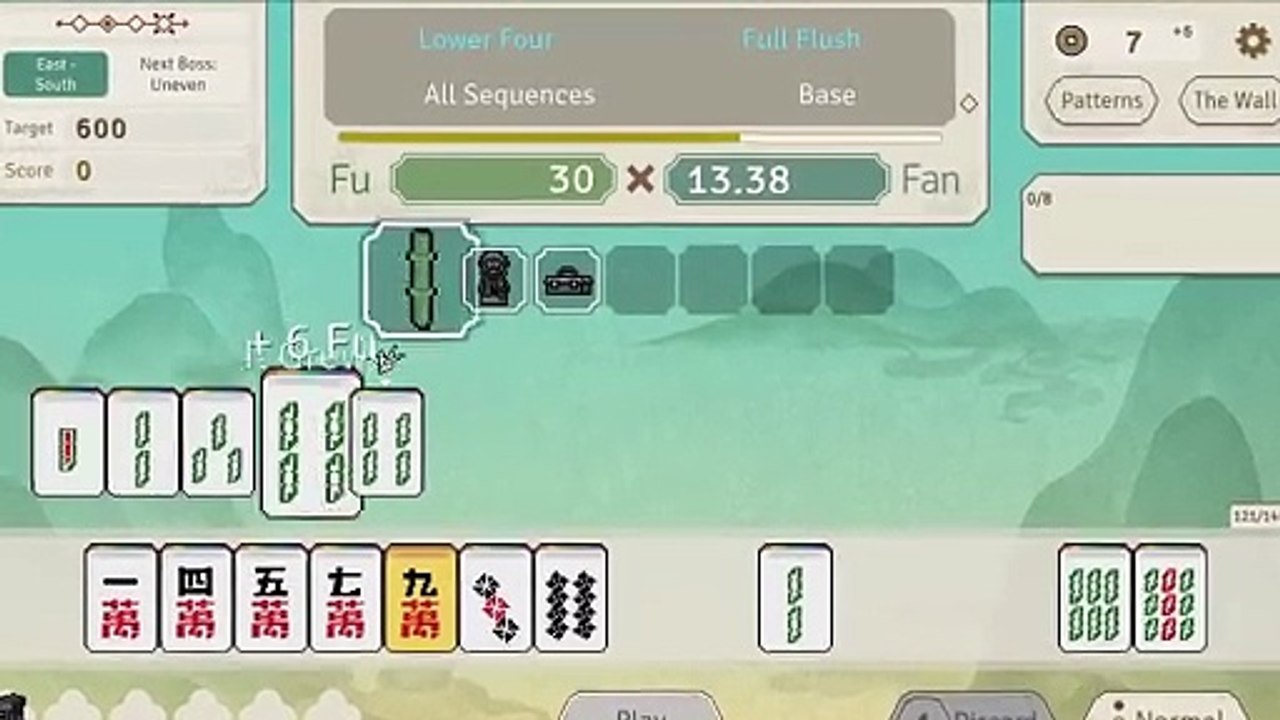Screen dimensions: 1280x720
Task: Pick the one-character (一萬) tile
Action: coord(121,598)
